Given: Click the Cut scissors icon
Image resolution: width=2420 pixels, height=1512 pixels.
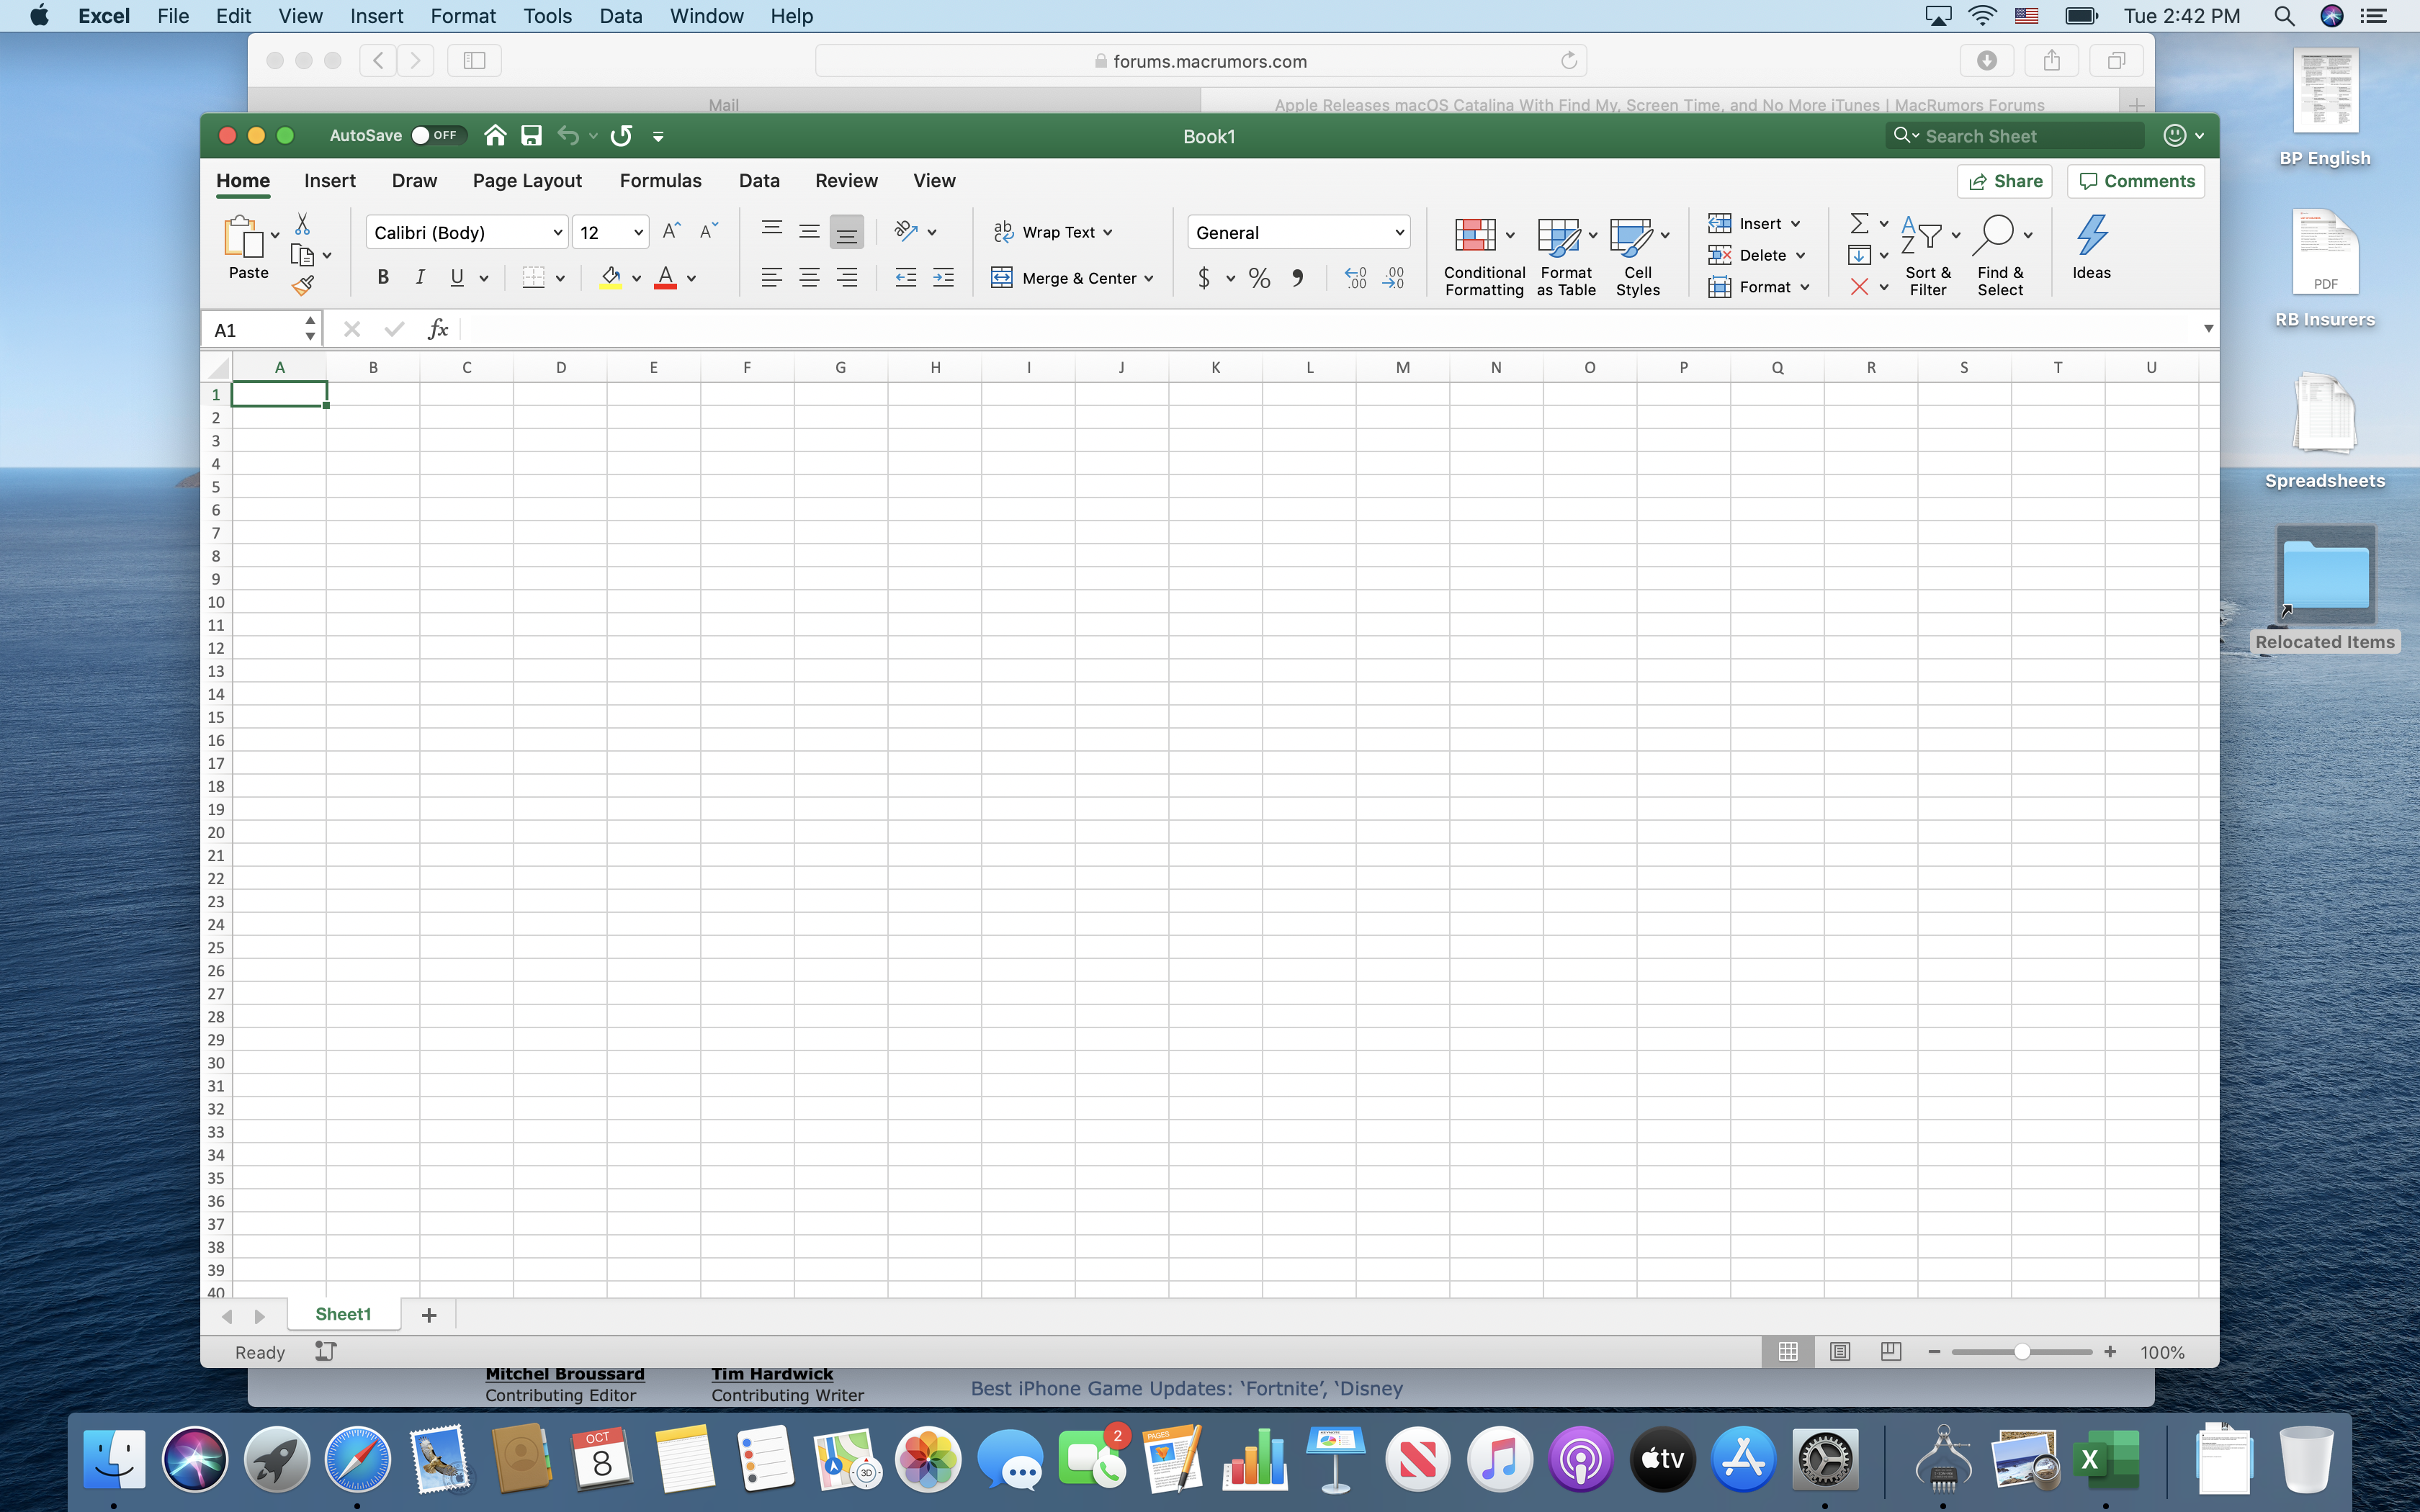Looking at the screenshot, I should [x=302, y=223].
